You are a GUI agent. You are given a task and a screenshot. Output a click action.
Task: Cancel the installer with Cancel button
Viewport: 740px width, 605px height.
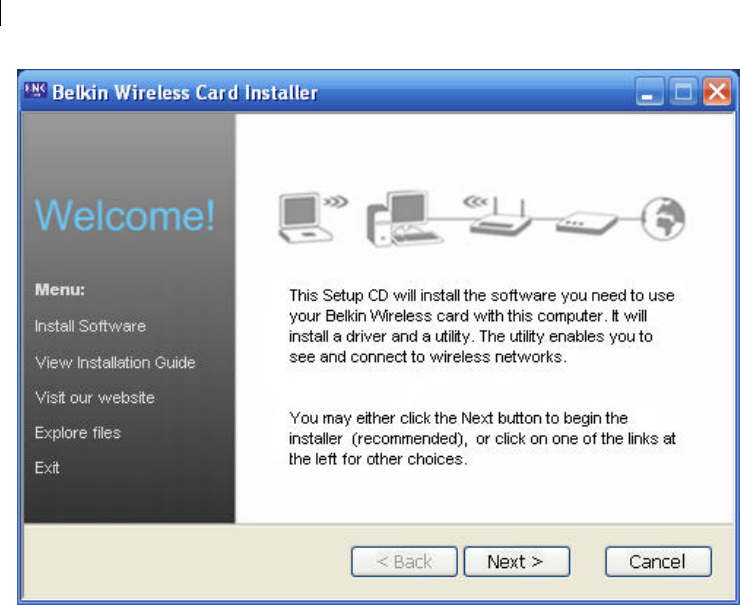[658, 562]
